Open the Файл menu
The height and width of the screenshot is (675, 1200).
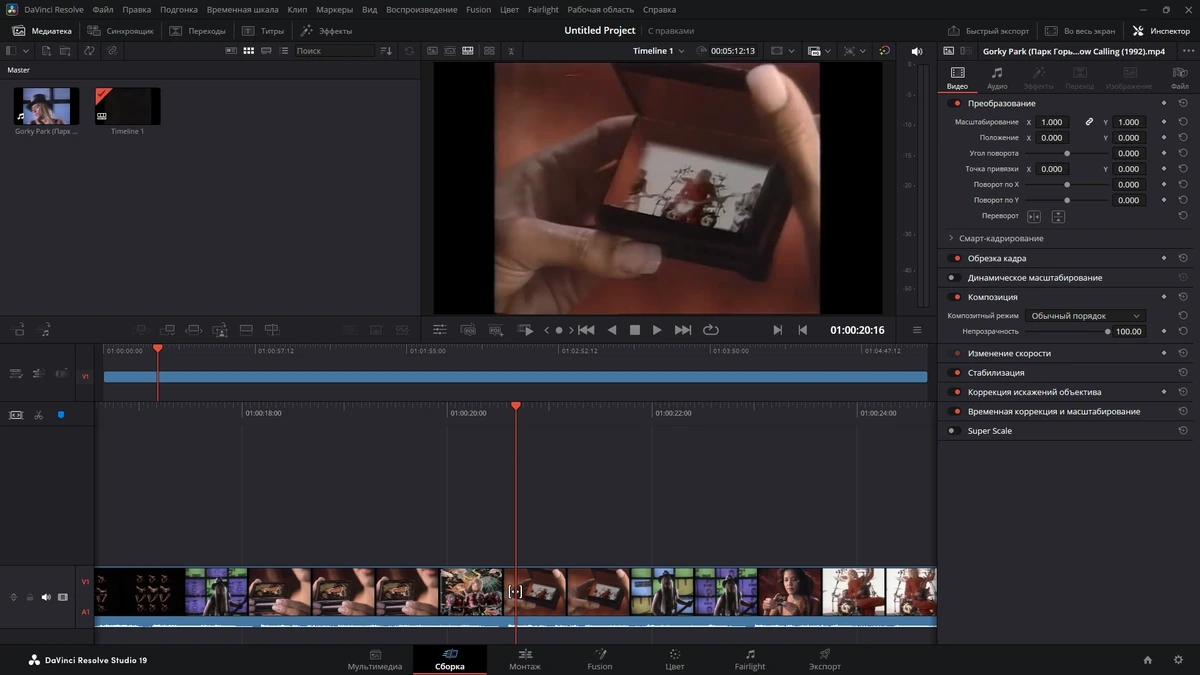click(103, 9)
